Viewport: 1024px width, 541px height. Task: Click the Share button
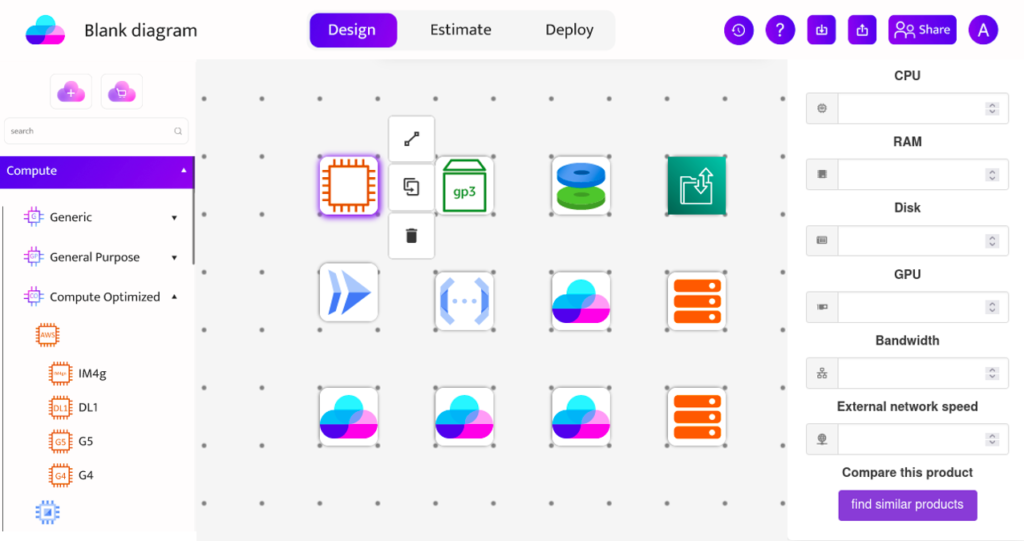click(922, 30)
